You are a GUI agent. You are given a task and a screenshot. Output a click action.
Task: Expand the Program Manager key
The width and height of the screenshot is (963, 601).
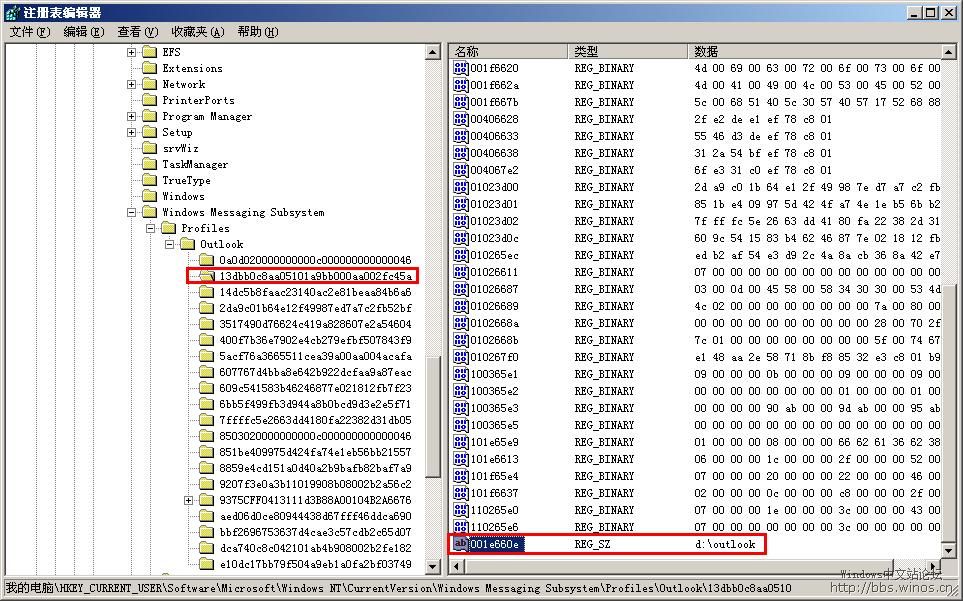(x=132, y=116)
